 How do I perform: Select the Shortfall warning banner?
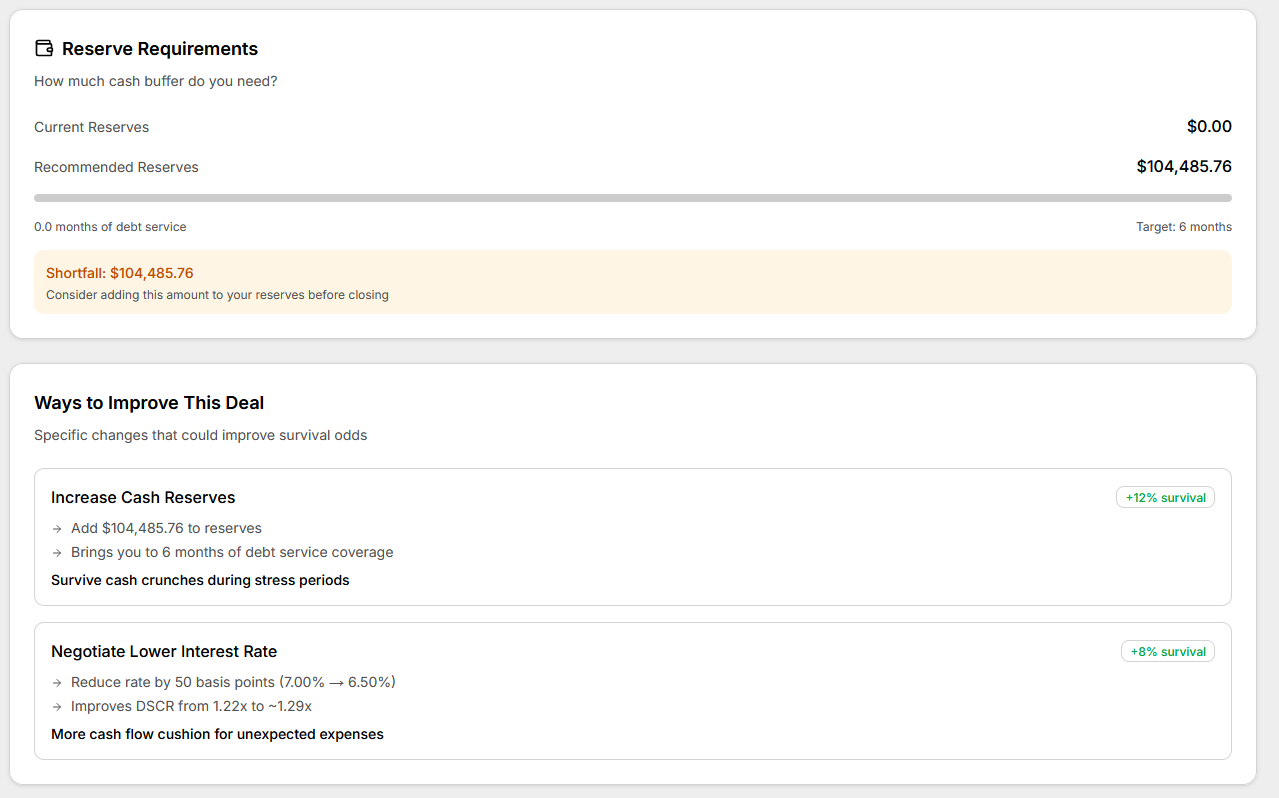(634, 281)
